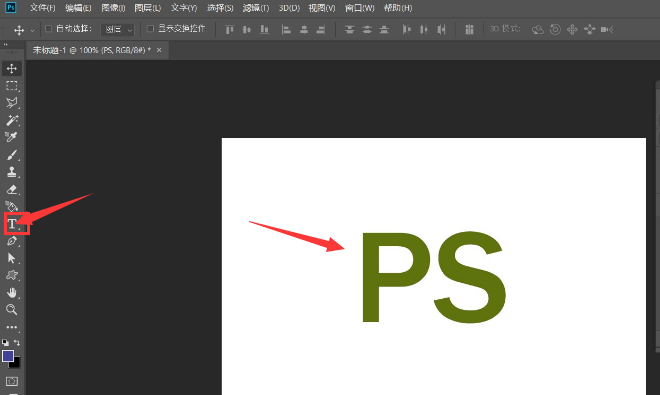Expand the Move tool preset picker arrow
The image size is (660, 395).
(x=32, y=30)
